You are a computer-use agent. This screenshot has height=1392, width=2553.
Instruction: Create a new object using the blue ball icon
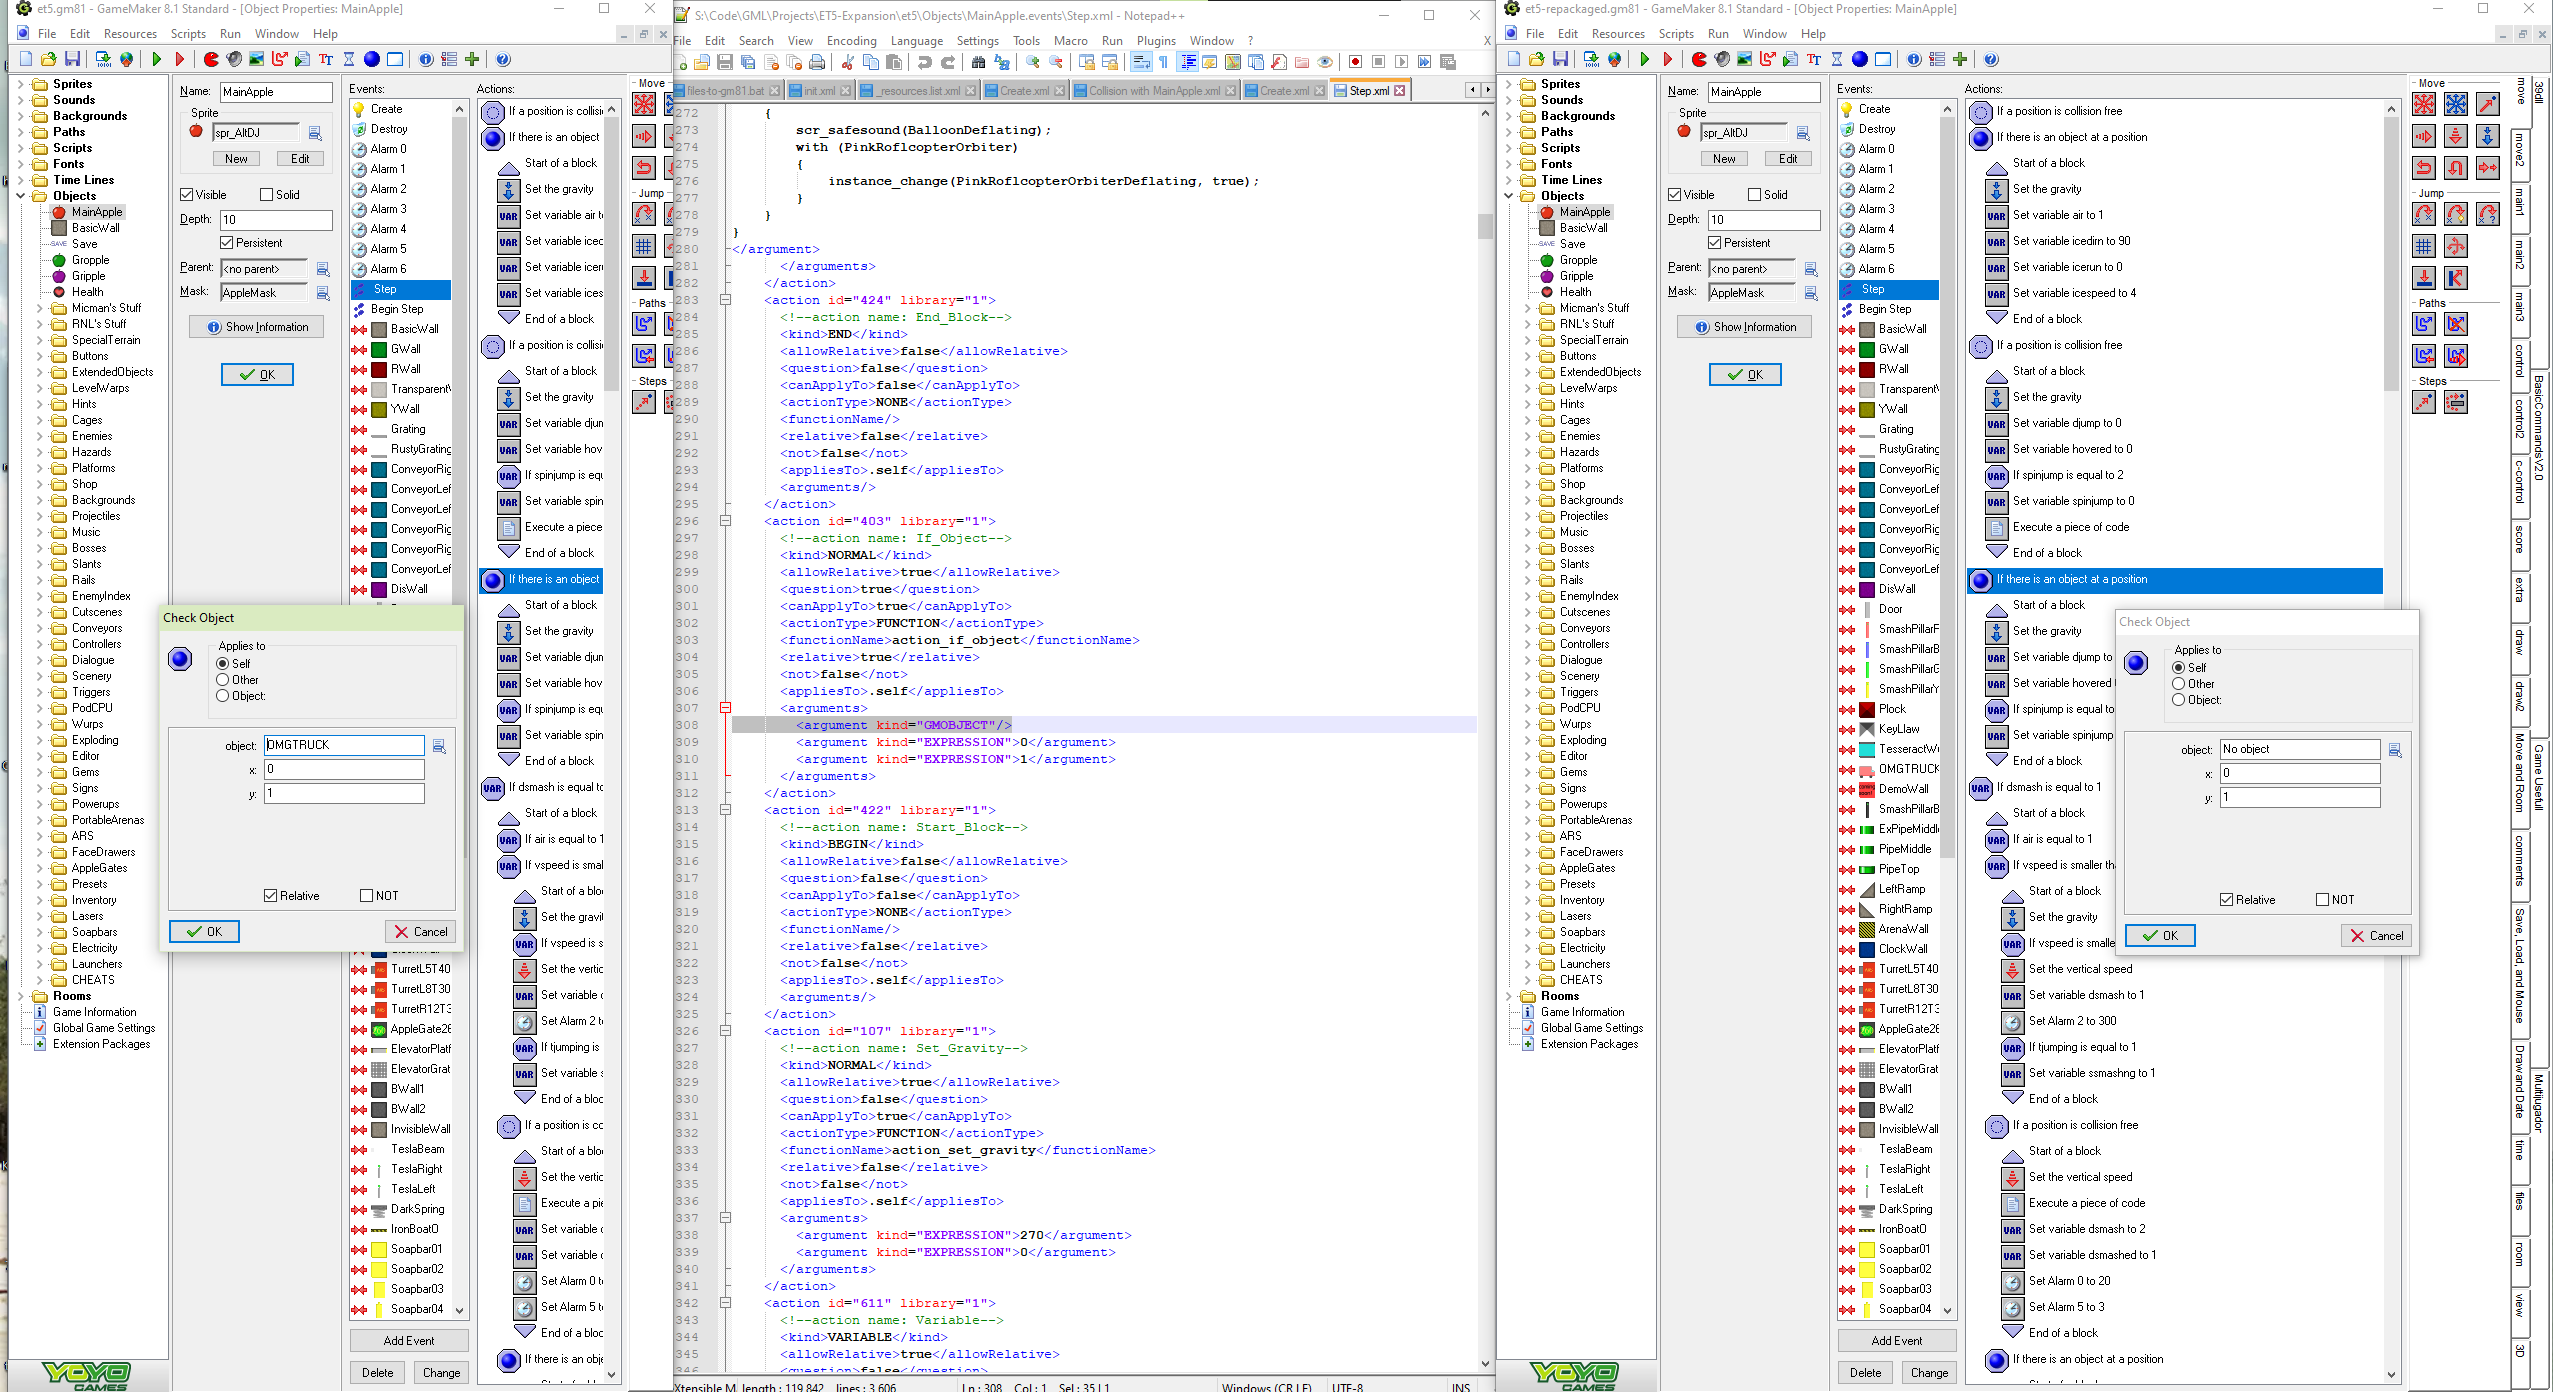(370, 59)
